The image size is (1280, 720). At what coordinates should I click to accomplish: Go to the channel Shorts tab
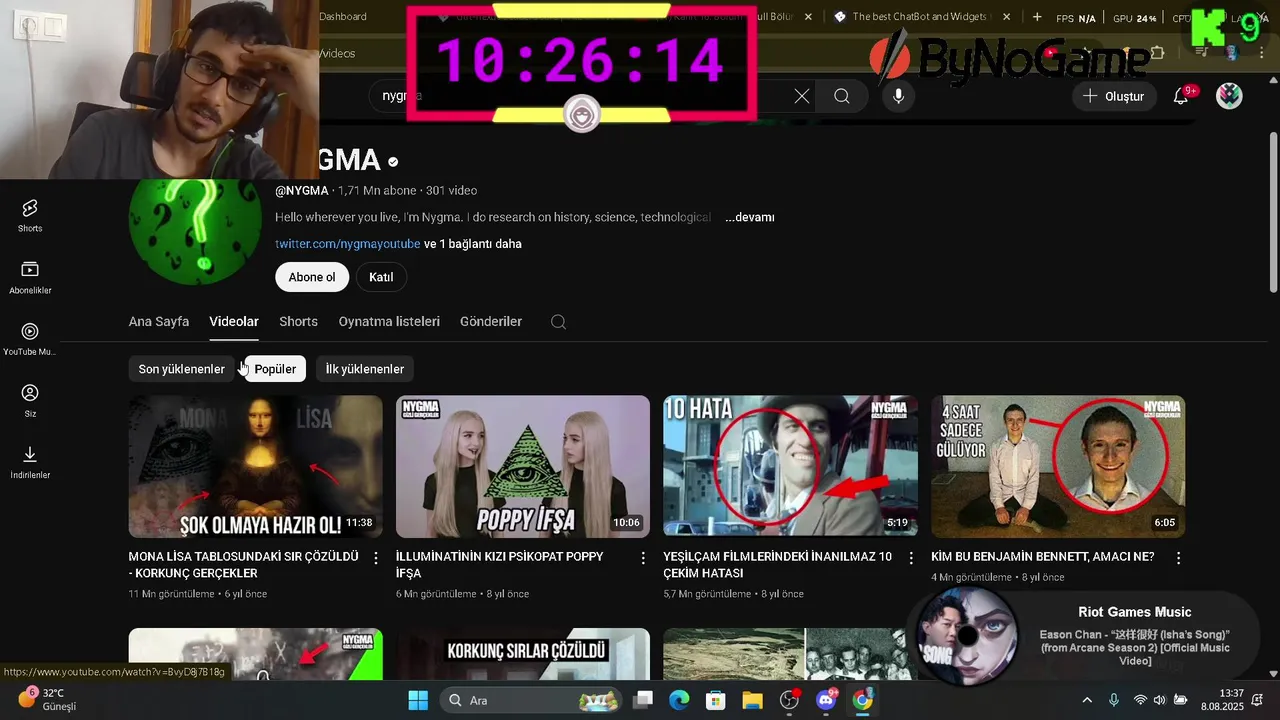point(298,321)
